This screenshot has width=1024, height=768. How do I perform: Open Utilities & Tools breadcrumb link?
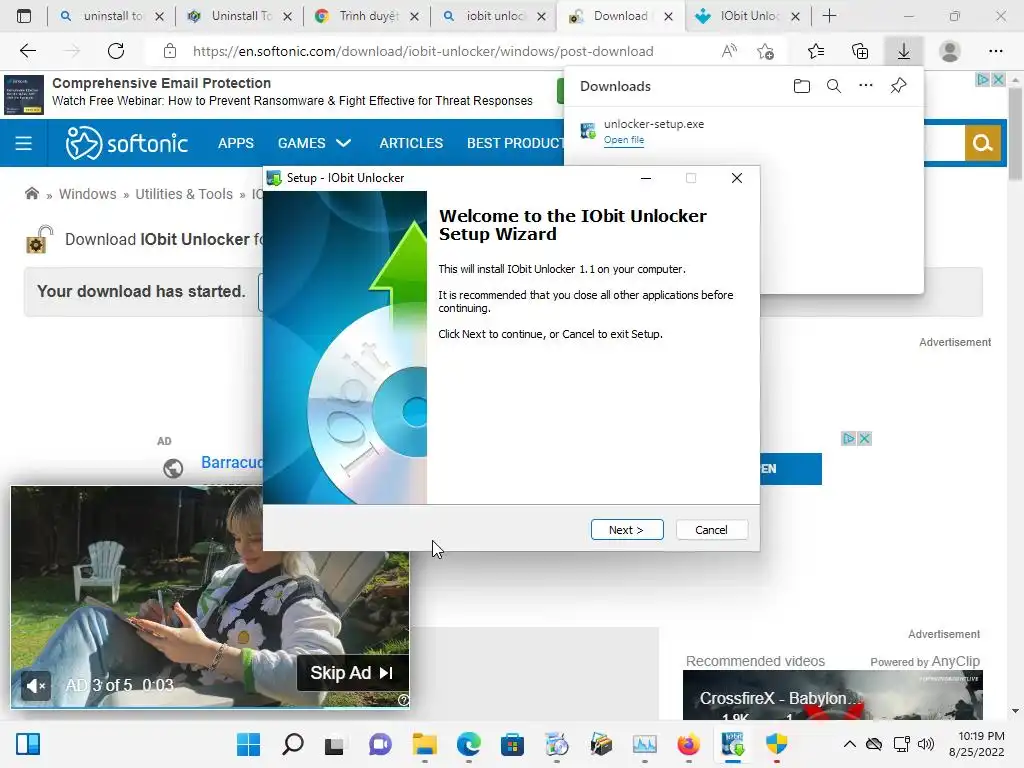coord(184,194)
